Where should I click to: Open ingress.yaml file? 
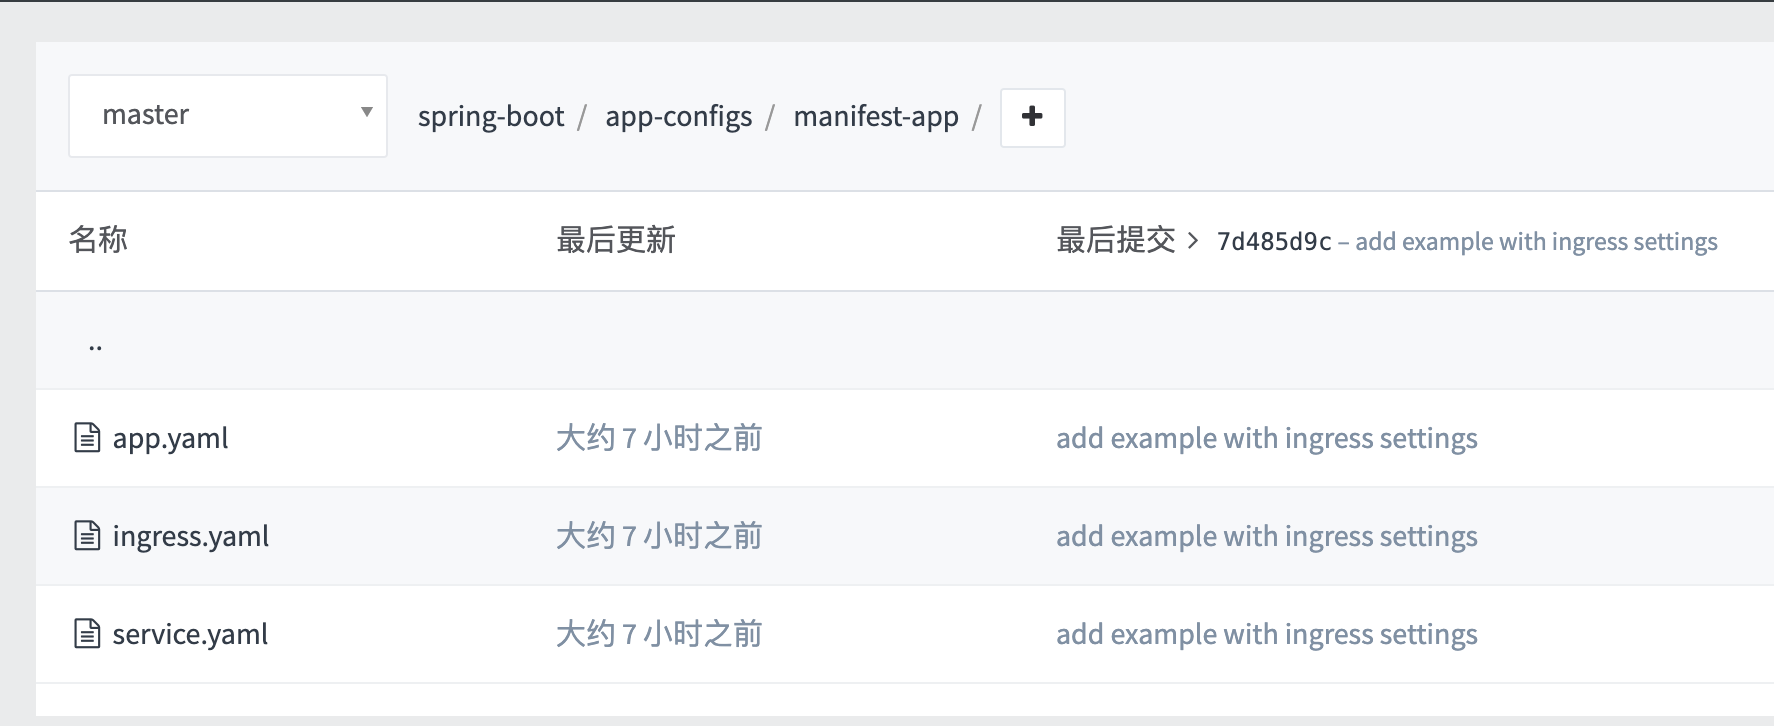pyautogui.click(x=190, y=536)
